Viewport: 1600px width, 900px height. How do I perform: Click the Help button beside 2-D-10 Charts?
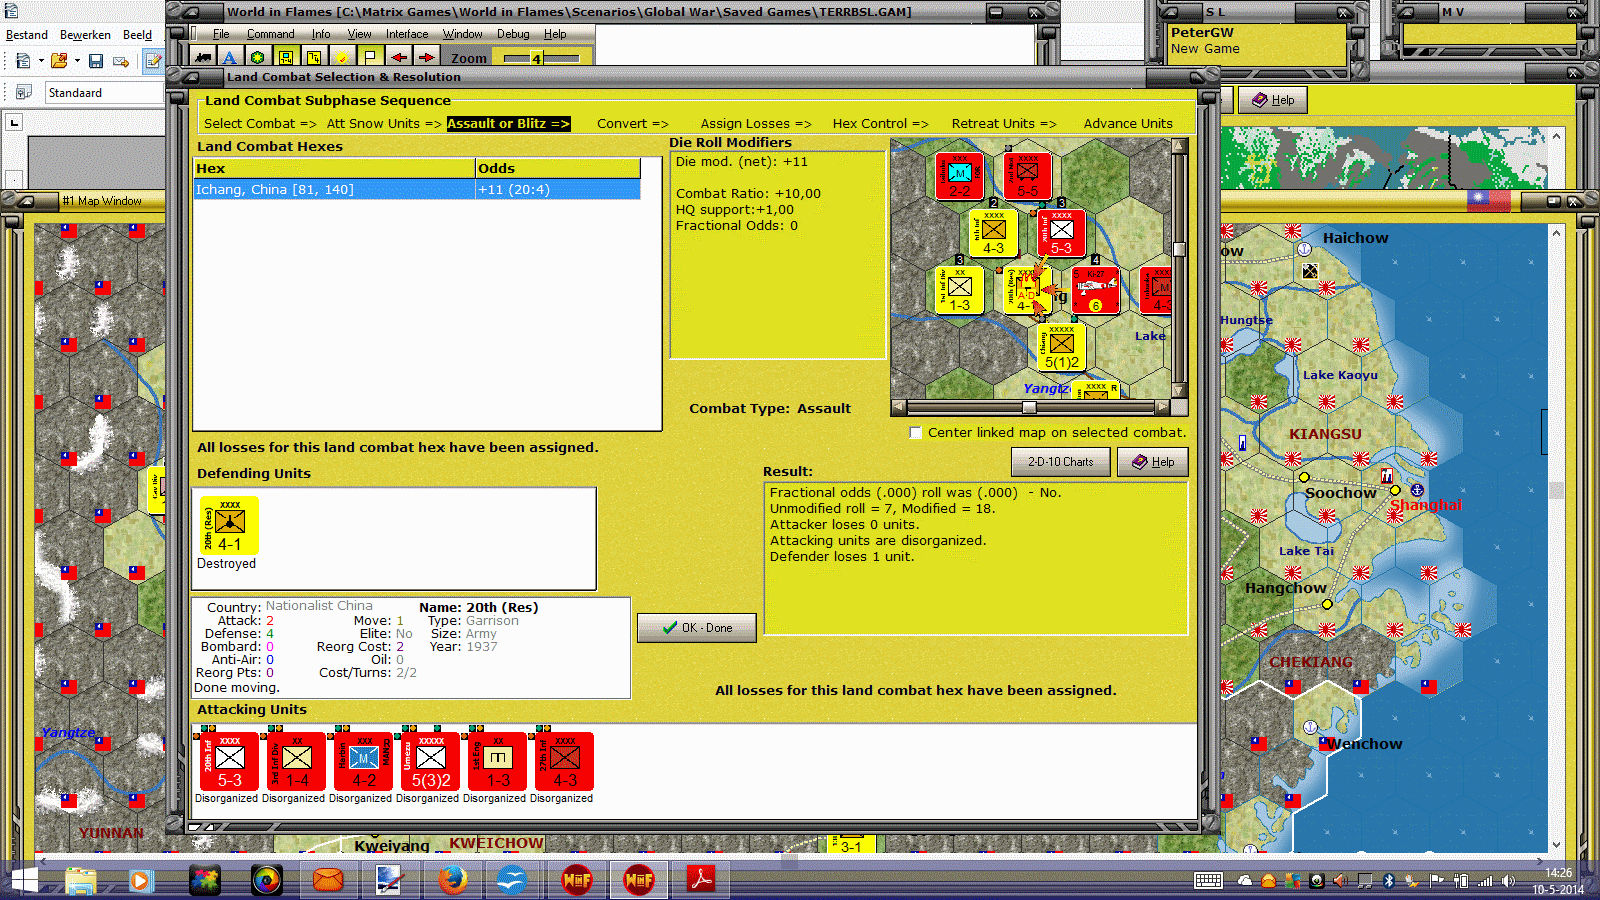pos(1153,462)
